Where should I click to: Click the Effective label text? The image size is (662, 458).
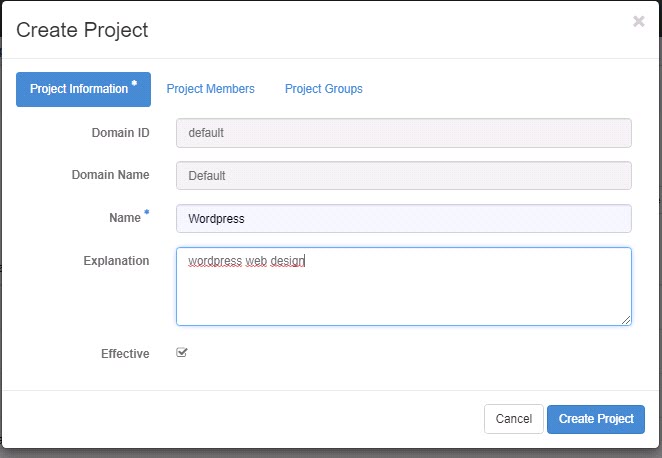tap(125, 354)
